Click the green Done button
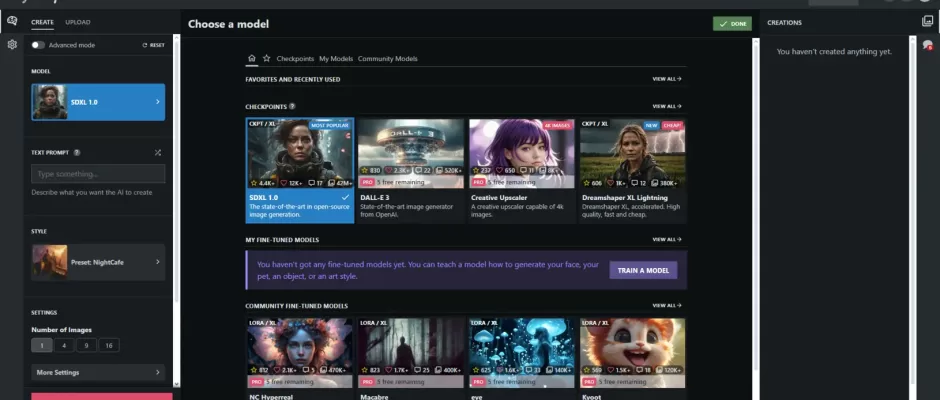The image size is (940, 400). coord(732,23)
